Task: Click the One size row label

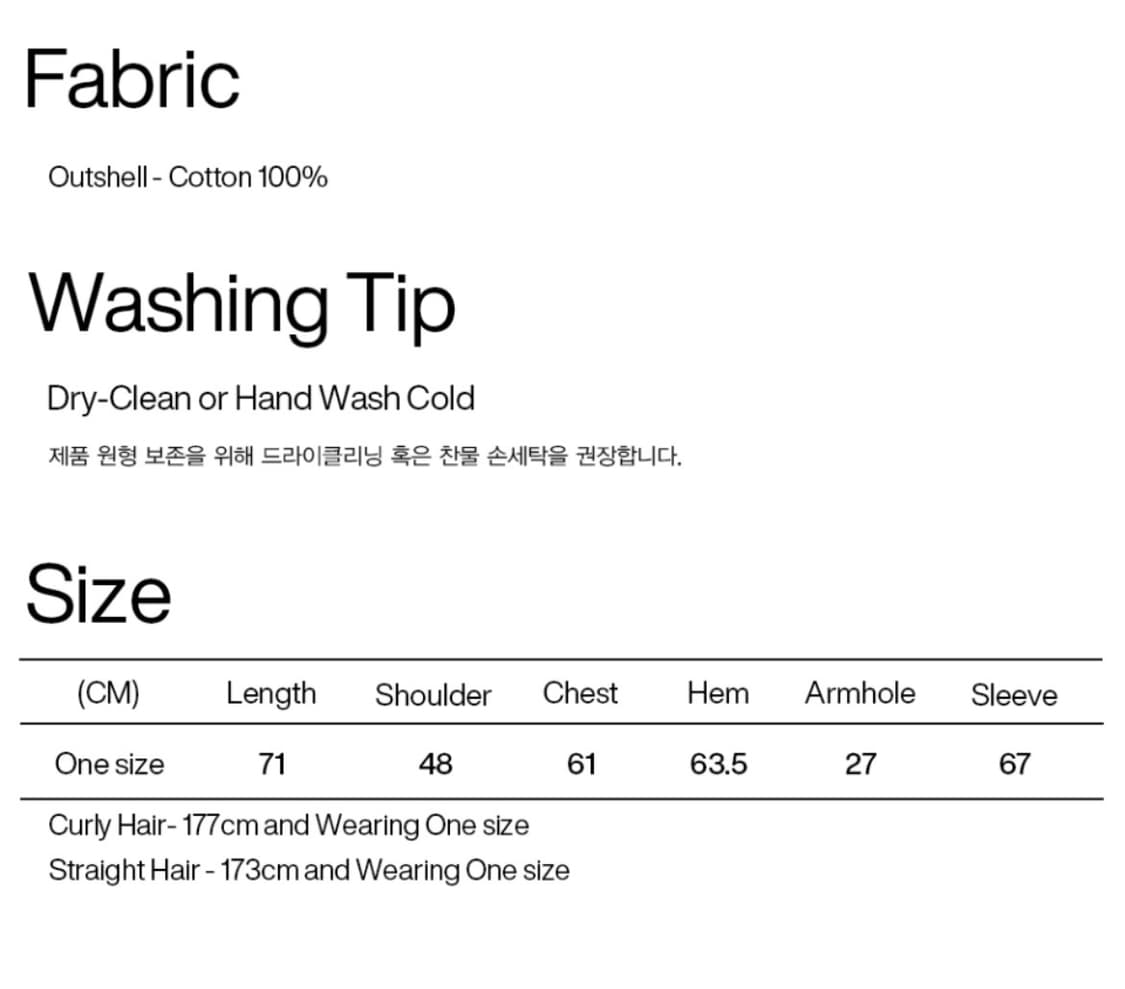Action: (x=109, y=764)
